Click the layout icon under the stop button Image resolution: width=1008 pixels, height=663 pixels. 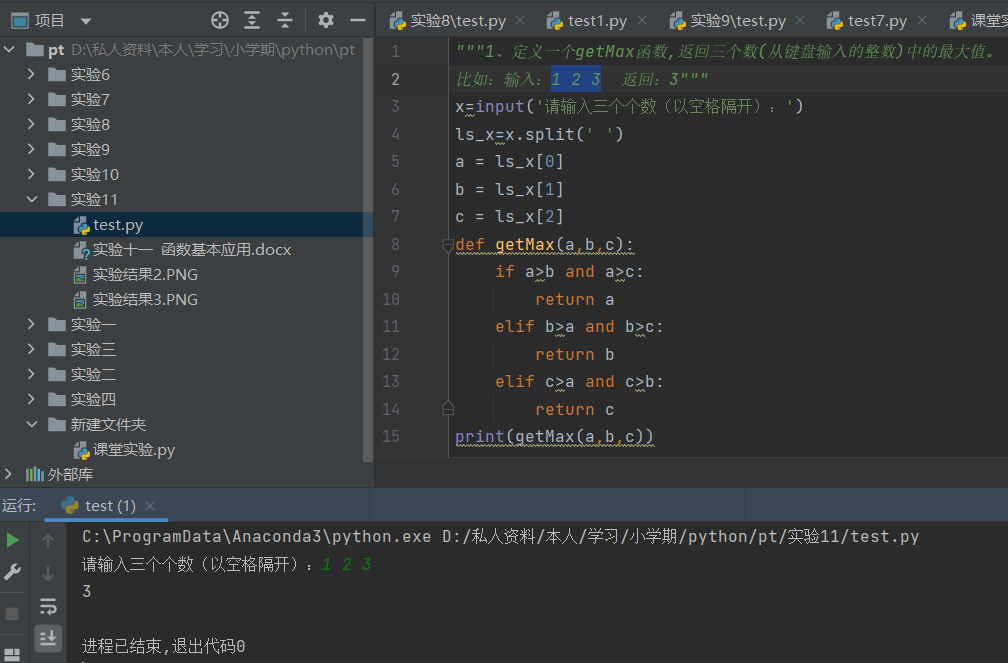(x=12, y=655)
